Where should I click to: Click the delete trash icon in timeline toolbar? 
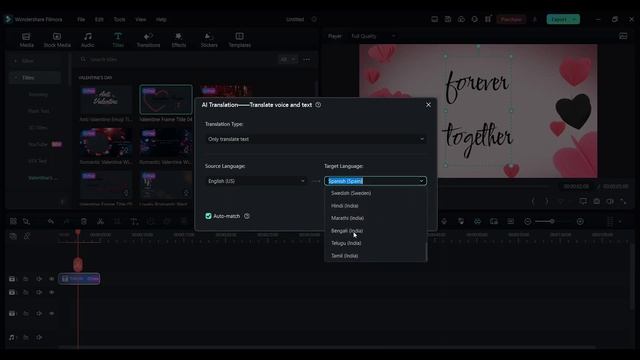tap(84, 221)
